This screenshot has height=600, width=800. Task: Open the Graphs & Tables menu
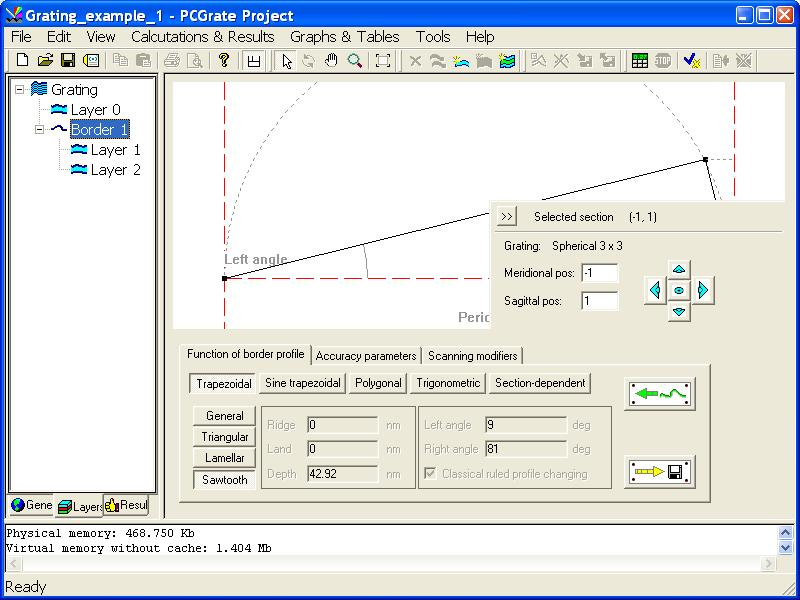[345, 37]
